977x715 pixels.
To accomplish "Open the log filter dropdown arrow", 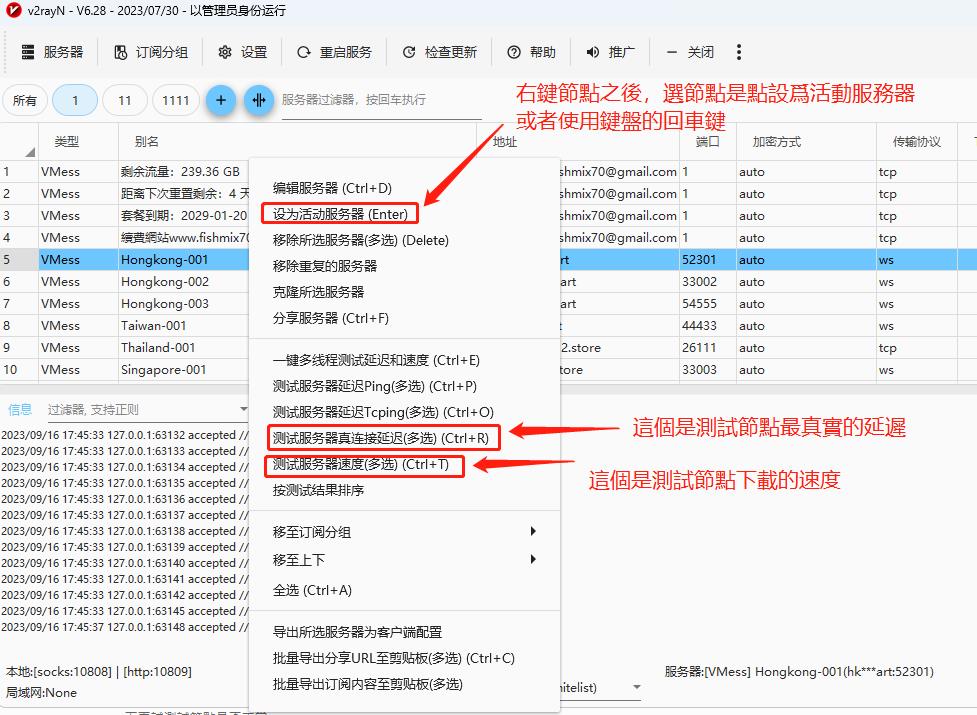I will tap(244, 409).
